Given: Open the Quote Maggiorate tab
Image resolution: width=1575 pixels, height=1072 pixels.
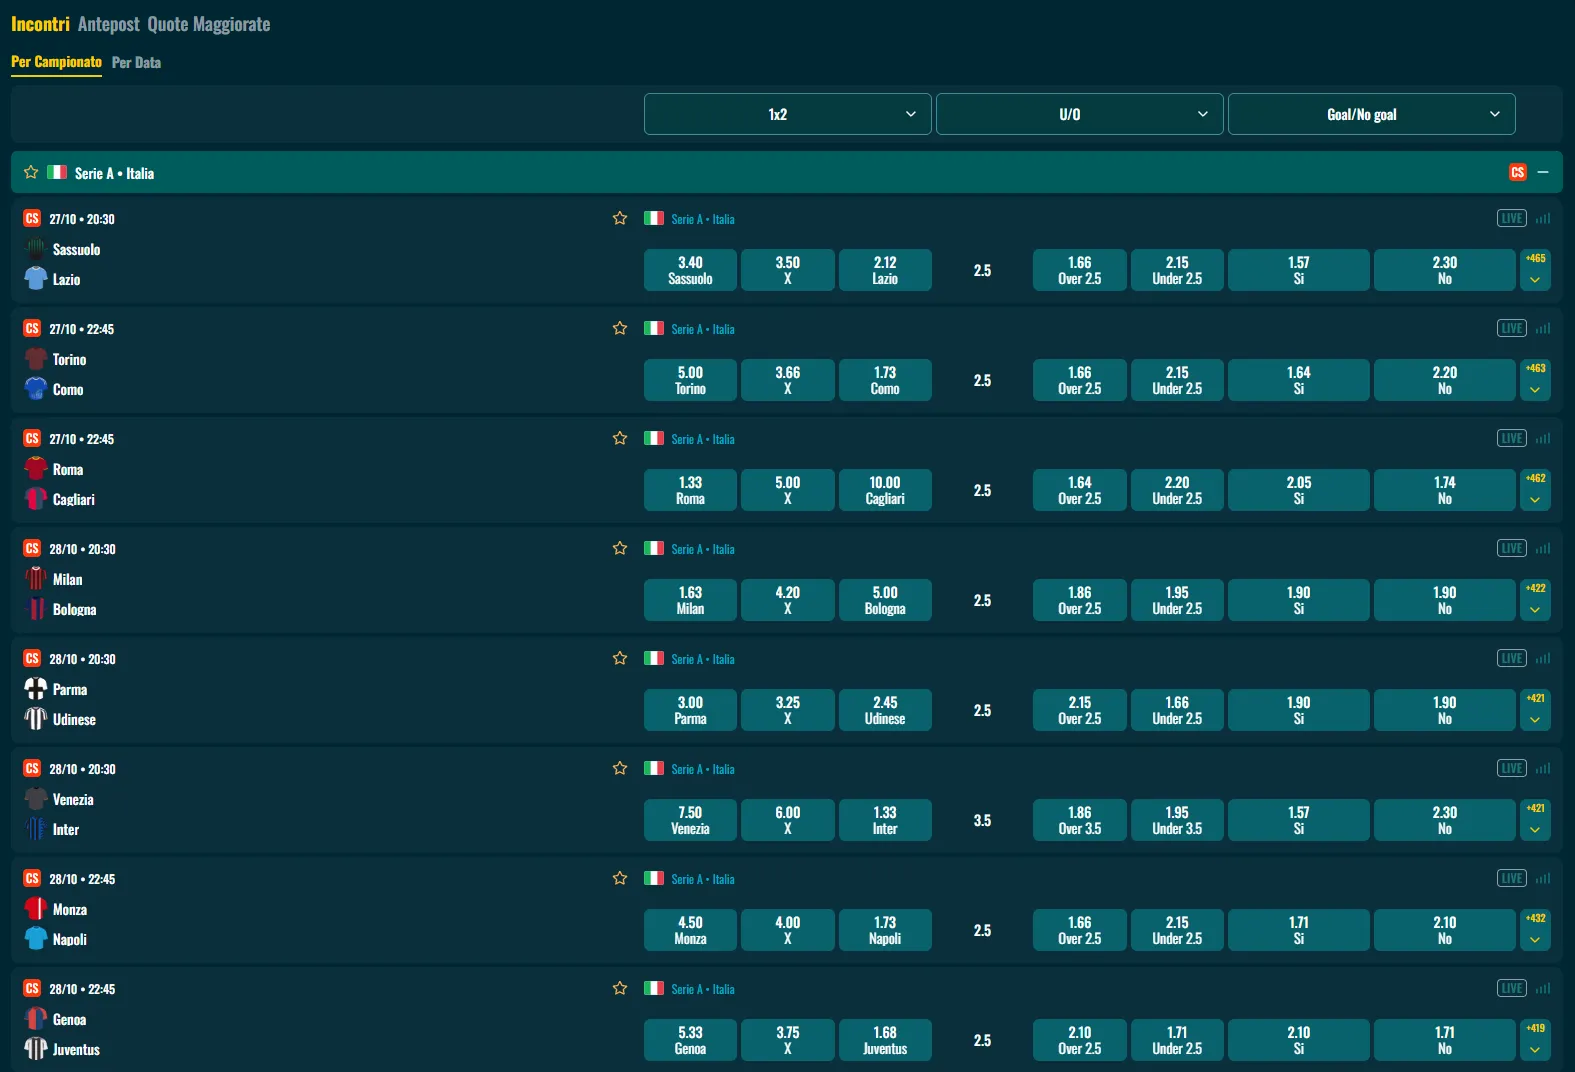Looking at the screenshot, I should [209, 24].
